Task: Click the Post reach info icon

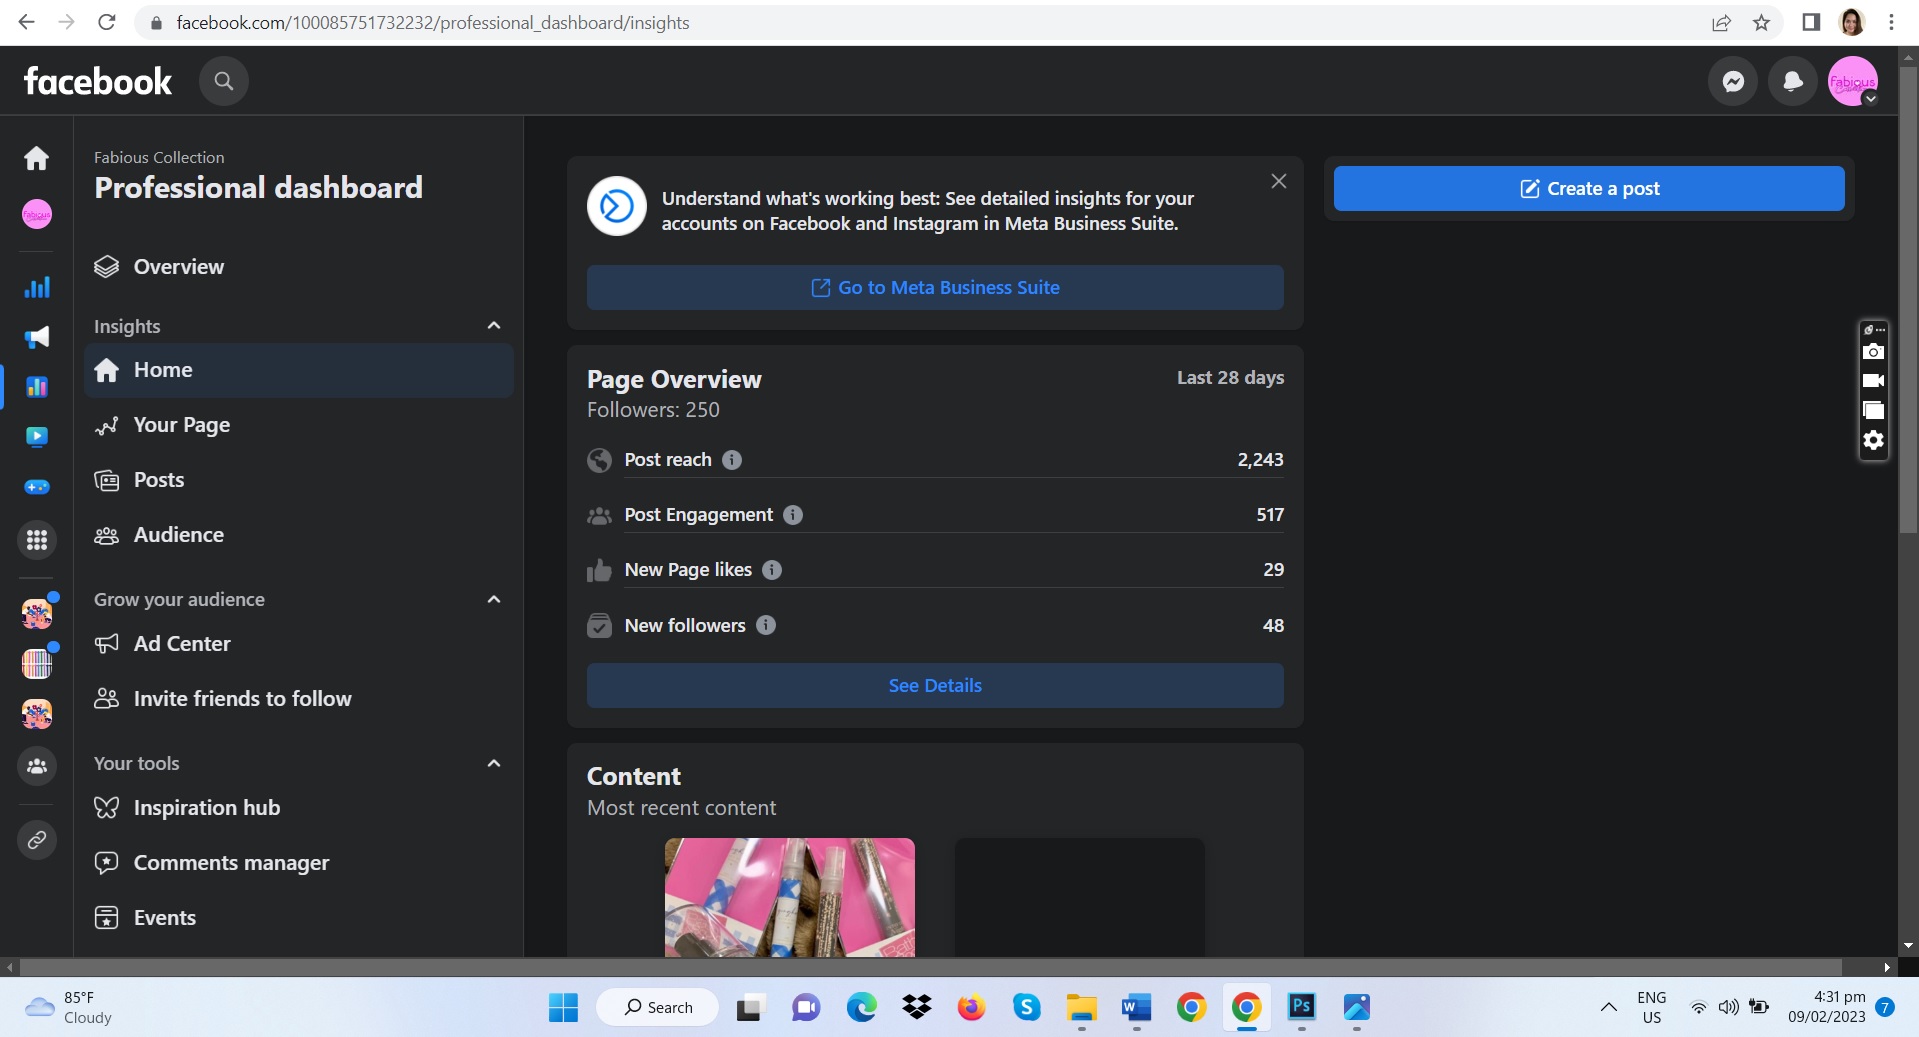Action: point(732,460)
